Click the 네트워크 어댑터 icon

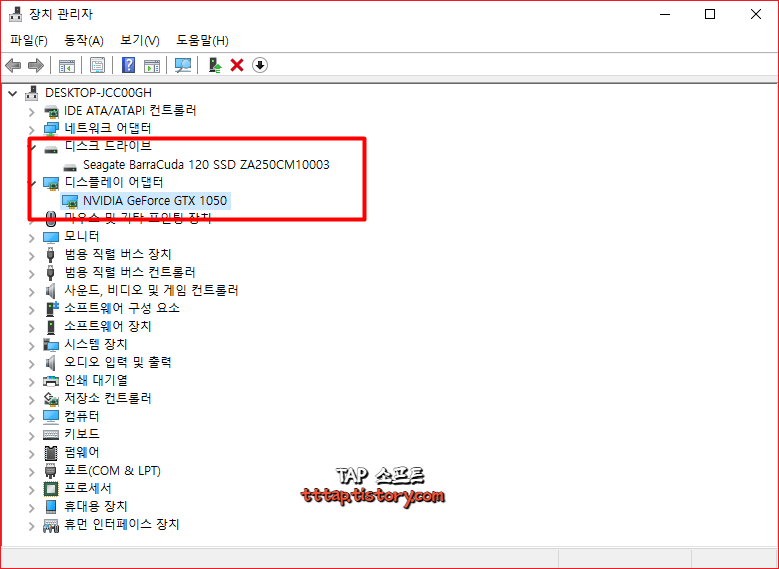51,129
